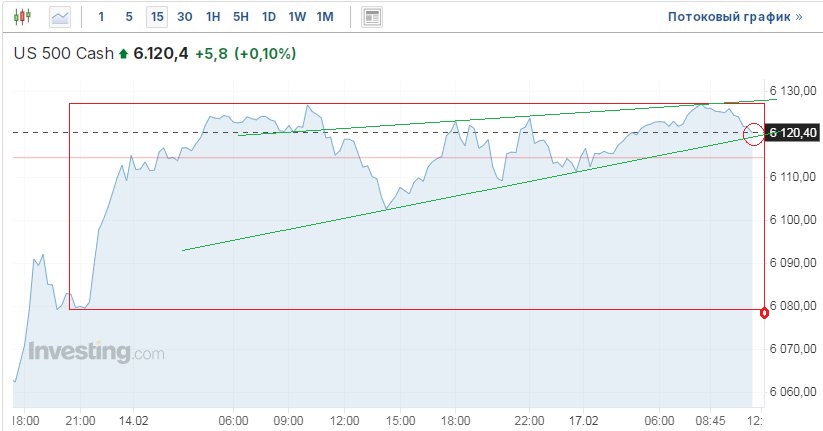
Task: Toggle the 15 minute timeframe
Action: pos(156,17)
